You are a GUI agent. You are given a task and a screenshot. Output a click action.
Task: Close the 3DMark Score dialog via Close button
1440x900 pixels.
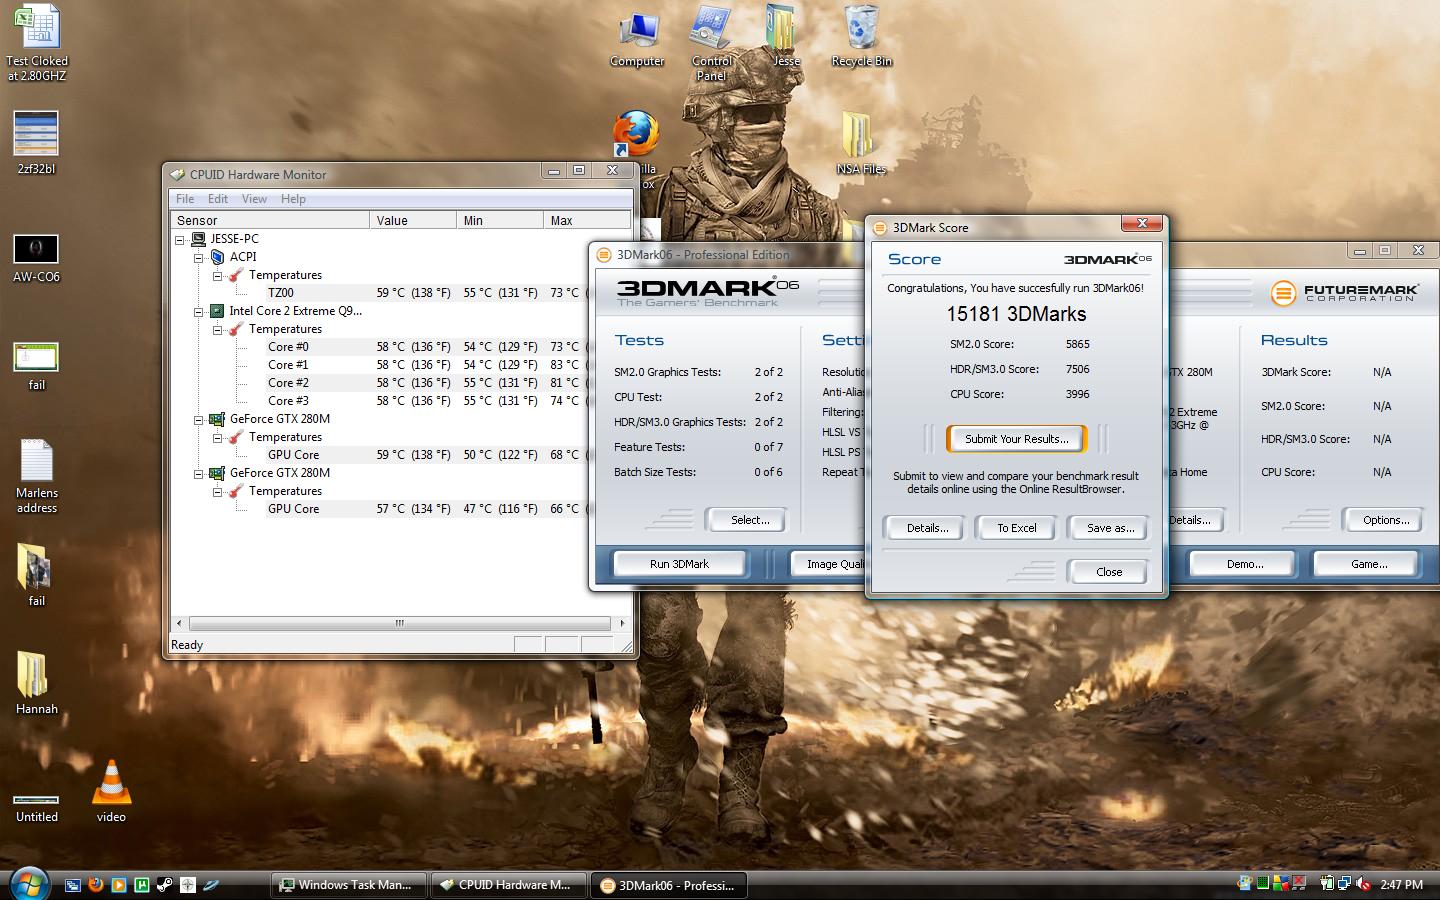1109,572
